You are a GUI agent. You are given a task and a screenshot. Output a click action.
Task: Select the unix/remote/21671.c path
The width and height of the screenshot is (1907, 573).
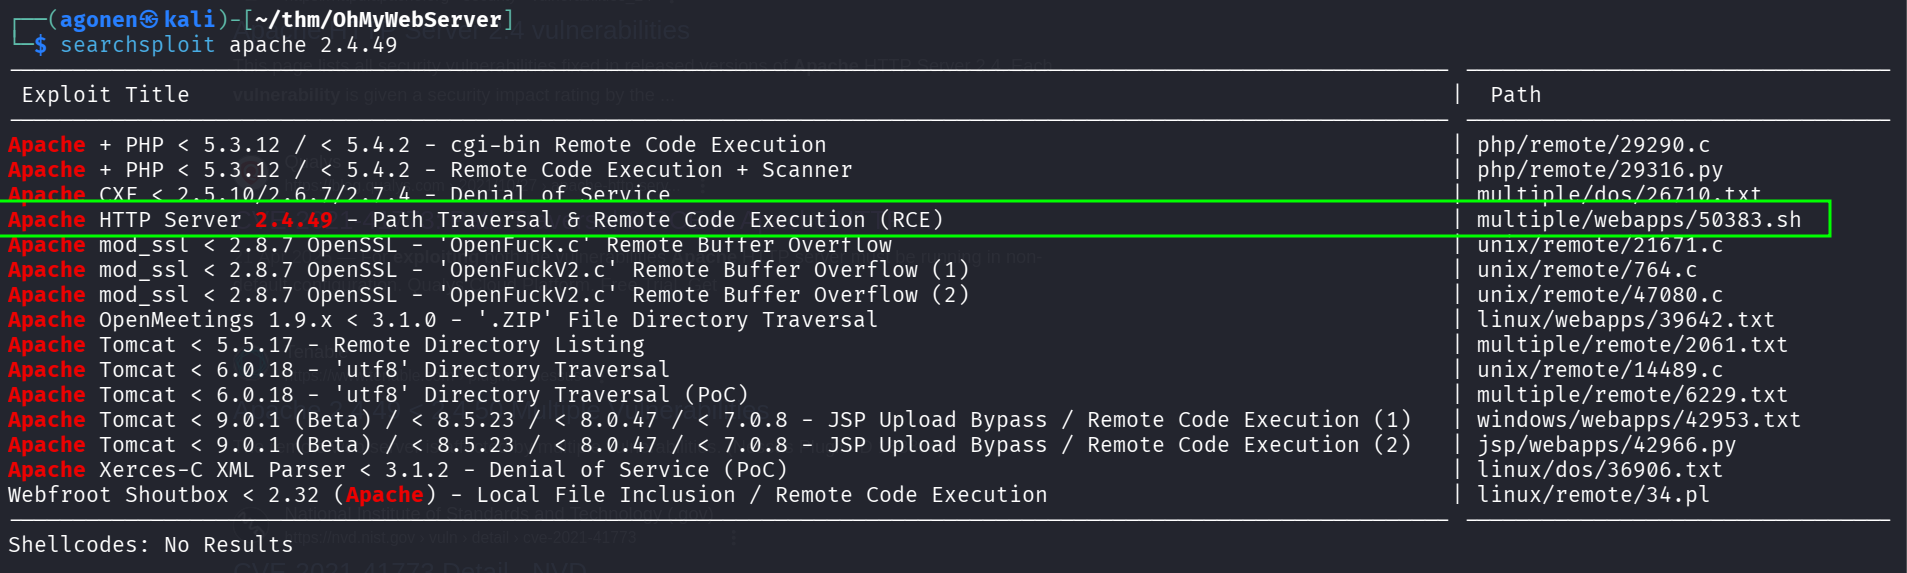point(1599,245)
